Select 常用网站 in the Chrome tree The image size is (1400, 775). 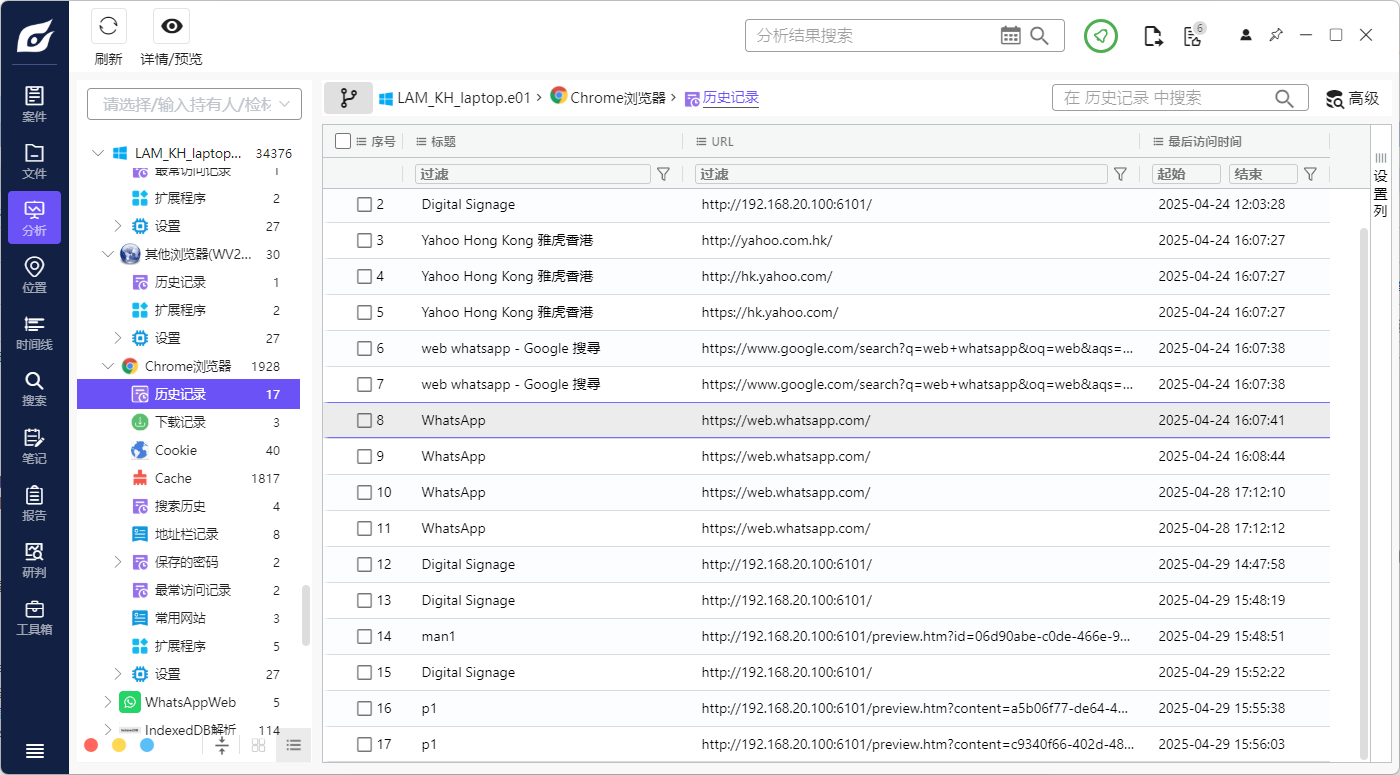click(x=188, y=618)
